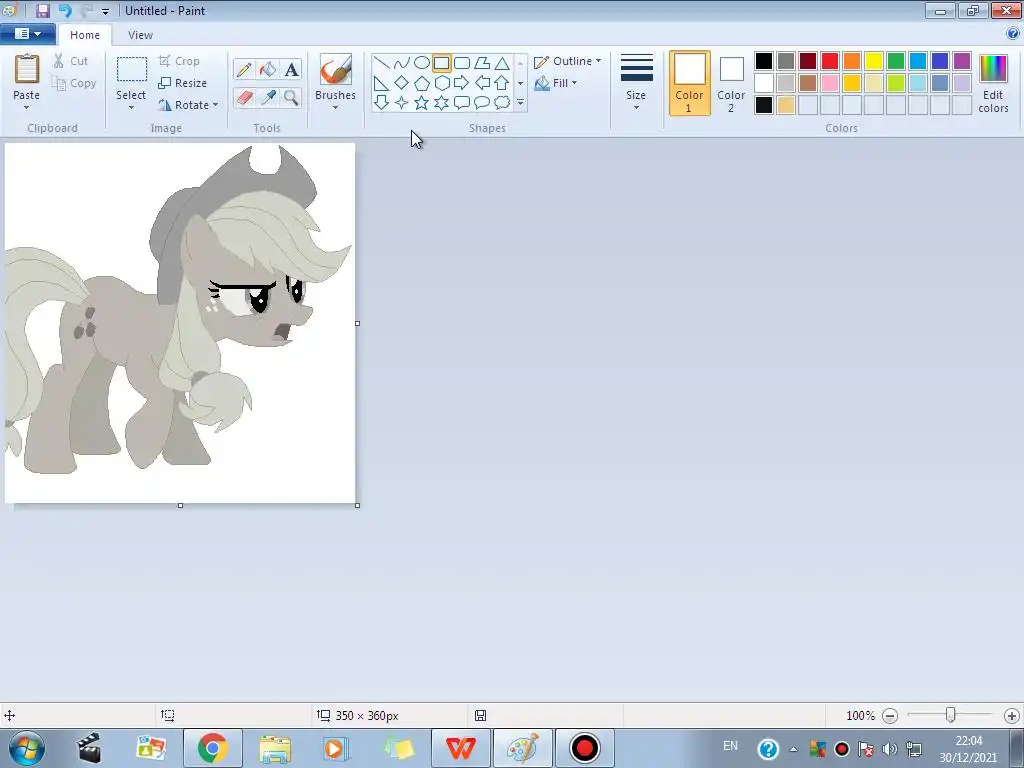This screenshot has width=1024, height=768.
Task: Click the zoom slider handle
Action: (951, 715)
